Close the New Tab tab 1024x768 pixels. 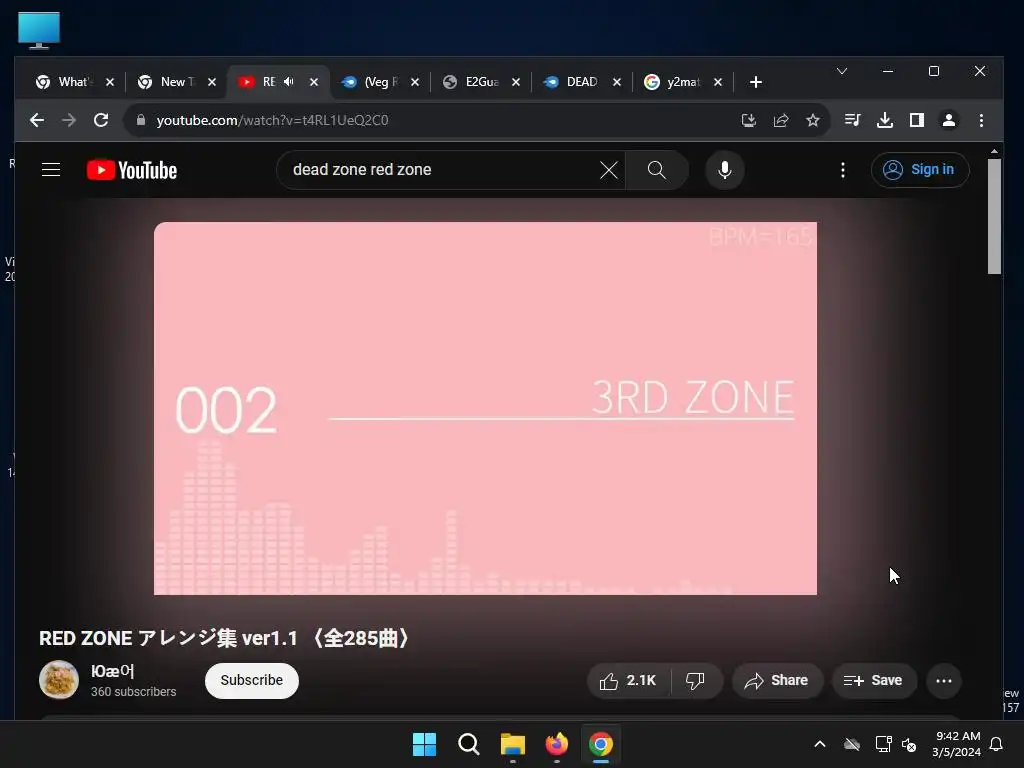[x=212, y=82]
